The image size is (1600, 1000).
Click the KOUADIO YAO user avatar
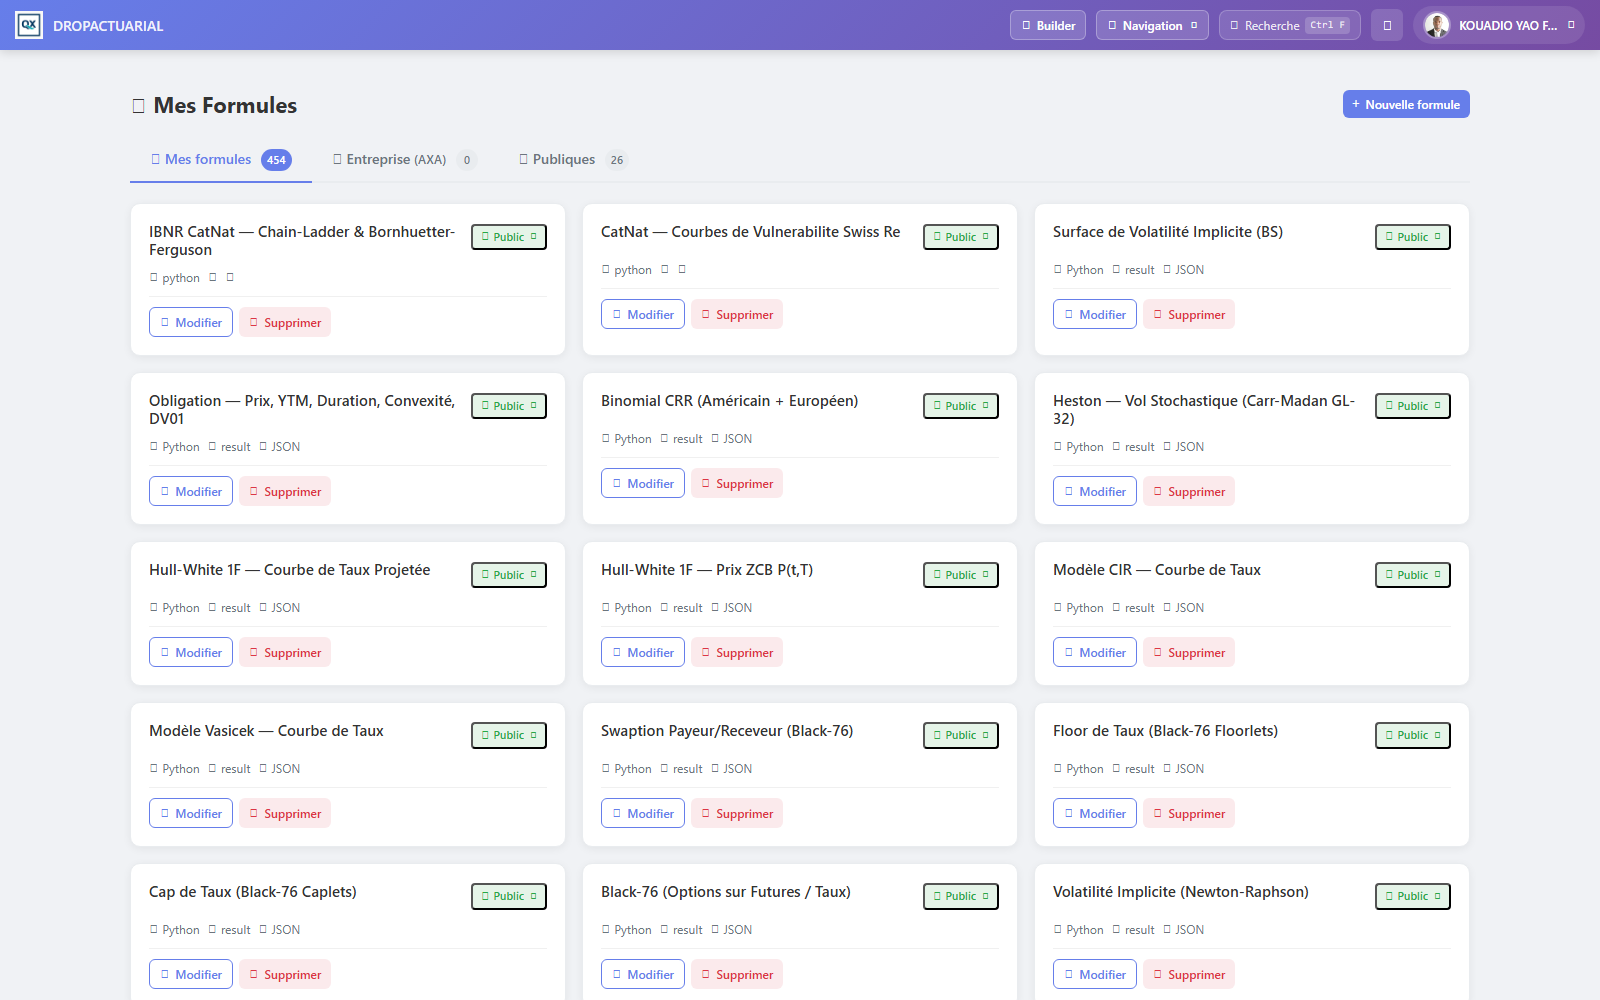(1437, 25)
